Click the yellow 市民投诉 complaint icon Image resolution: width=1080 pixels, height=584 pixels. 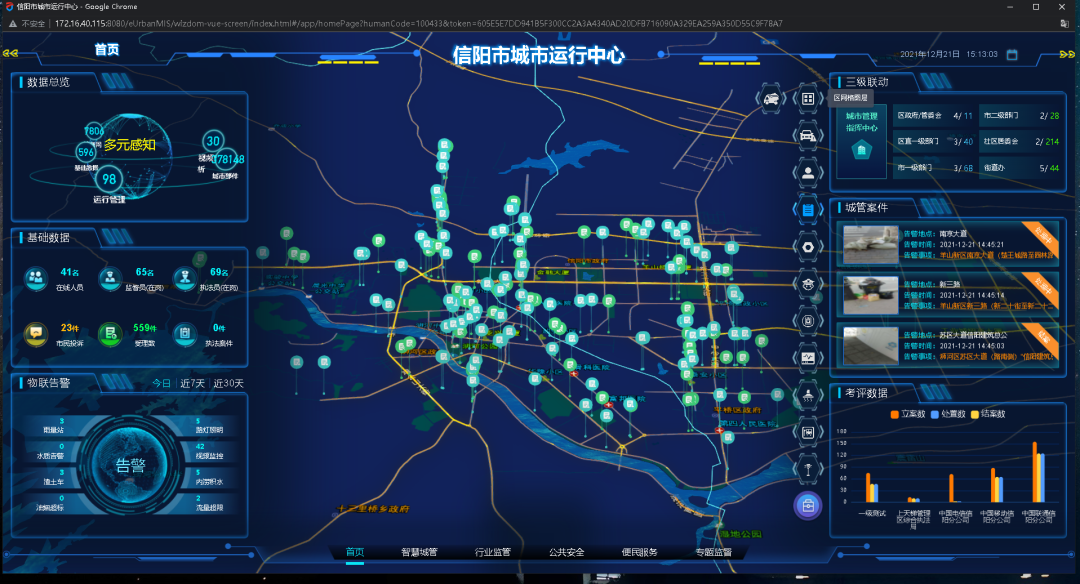tap(36, 334)
